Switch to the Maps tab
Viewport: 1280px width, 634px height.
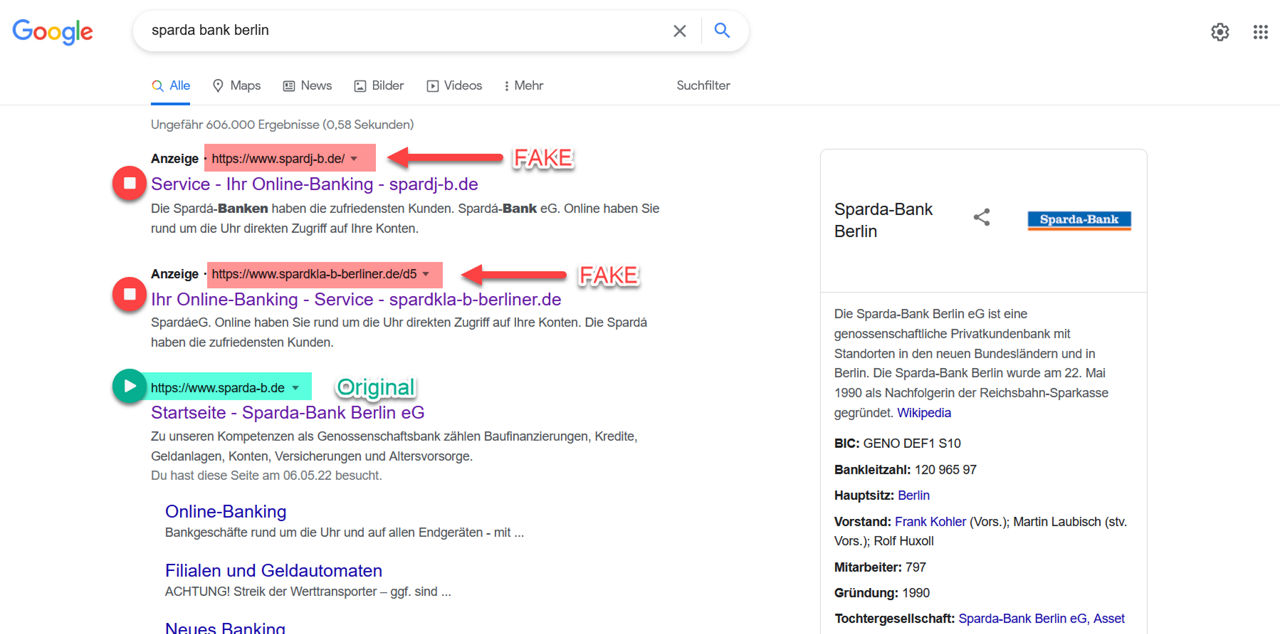point(237,86)
